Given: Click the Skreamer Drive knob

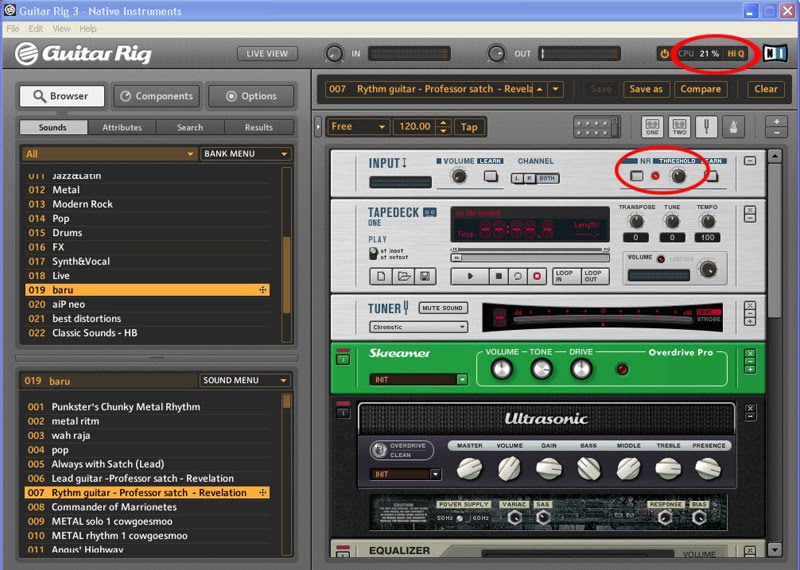Looking at the screenshot, I should 581,369.
